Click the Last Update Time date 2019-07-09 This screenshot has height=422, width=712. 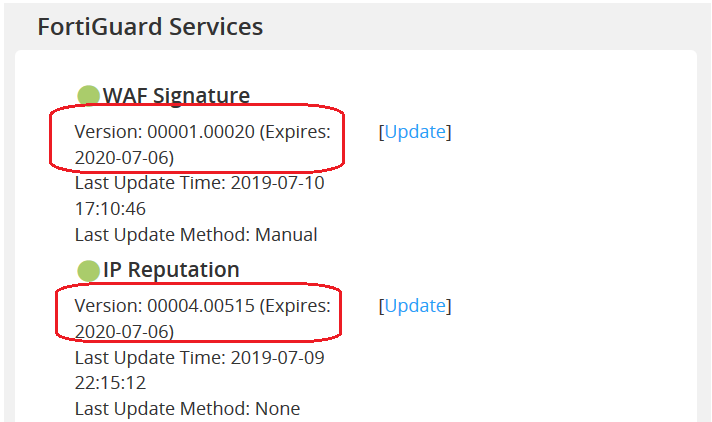click(x=278, y=357)
